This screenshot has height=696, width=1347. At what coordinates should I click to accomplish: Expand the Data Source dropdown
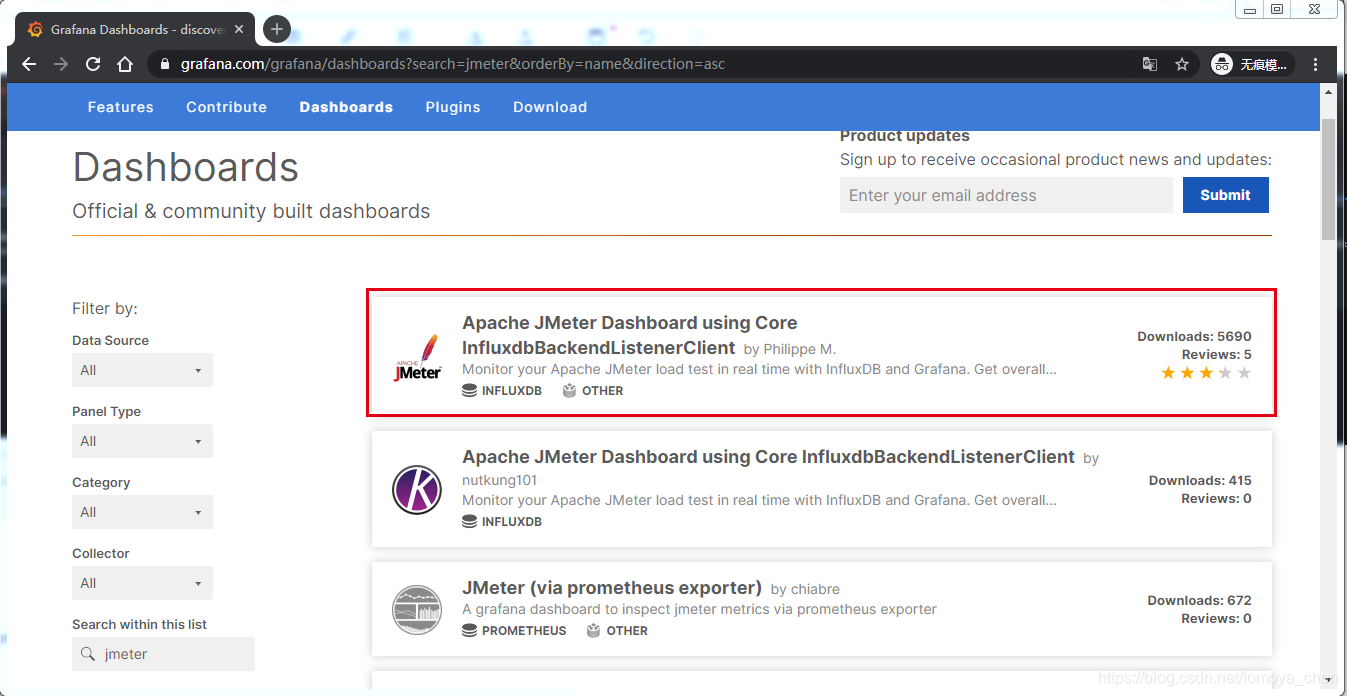click(x=142, y=370)
